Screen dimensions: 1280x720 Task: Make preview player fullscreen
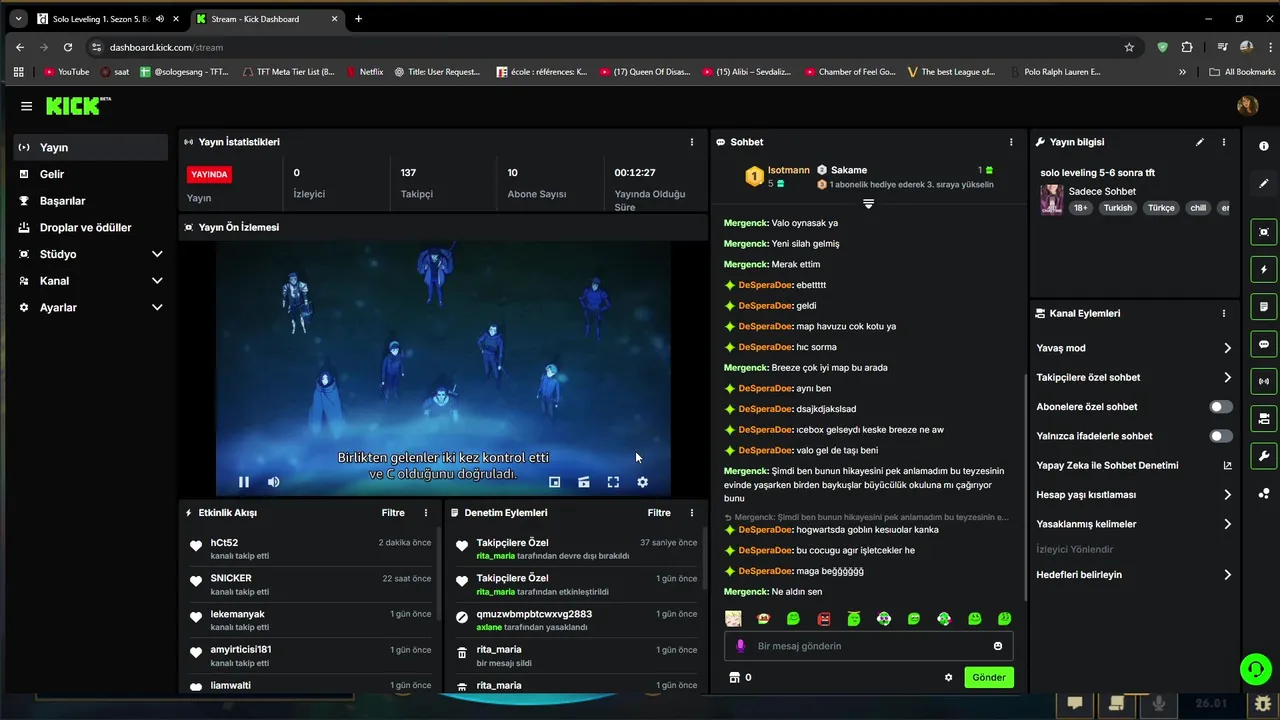(613, 482)
